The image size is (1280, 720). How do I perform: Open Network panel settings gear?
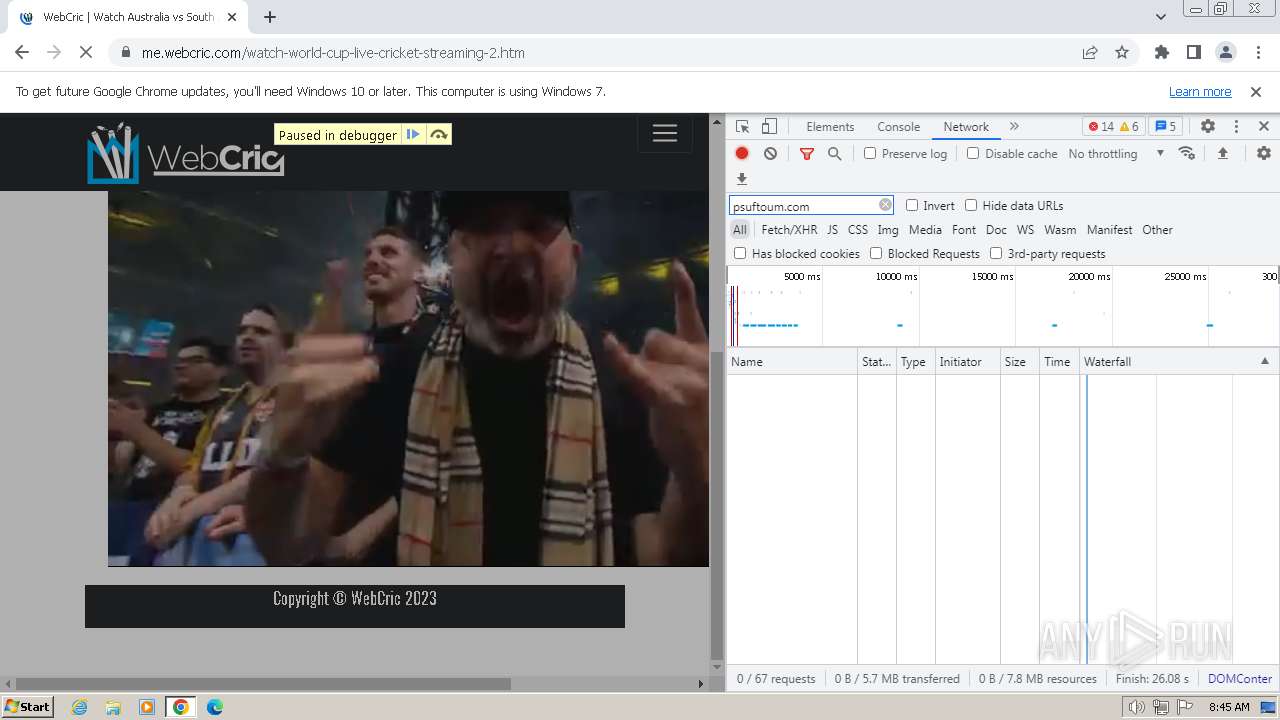click(1264, 153)
